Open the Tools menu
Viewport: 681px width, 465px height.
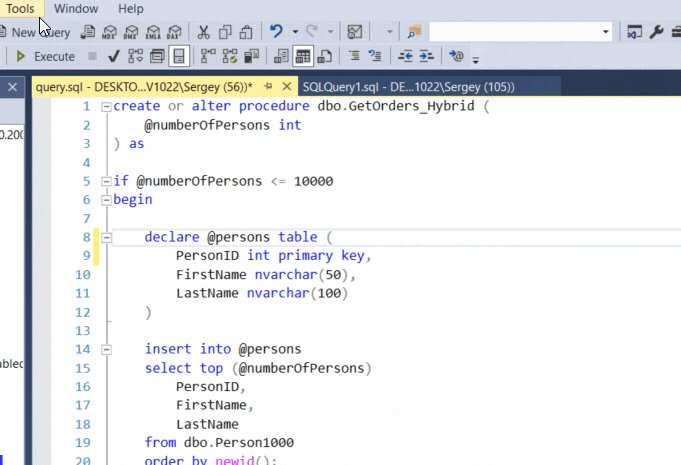(20, 8)
